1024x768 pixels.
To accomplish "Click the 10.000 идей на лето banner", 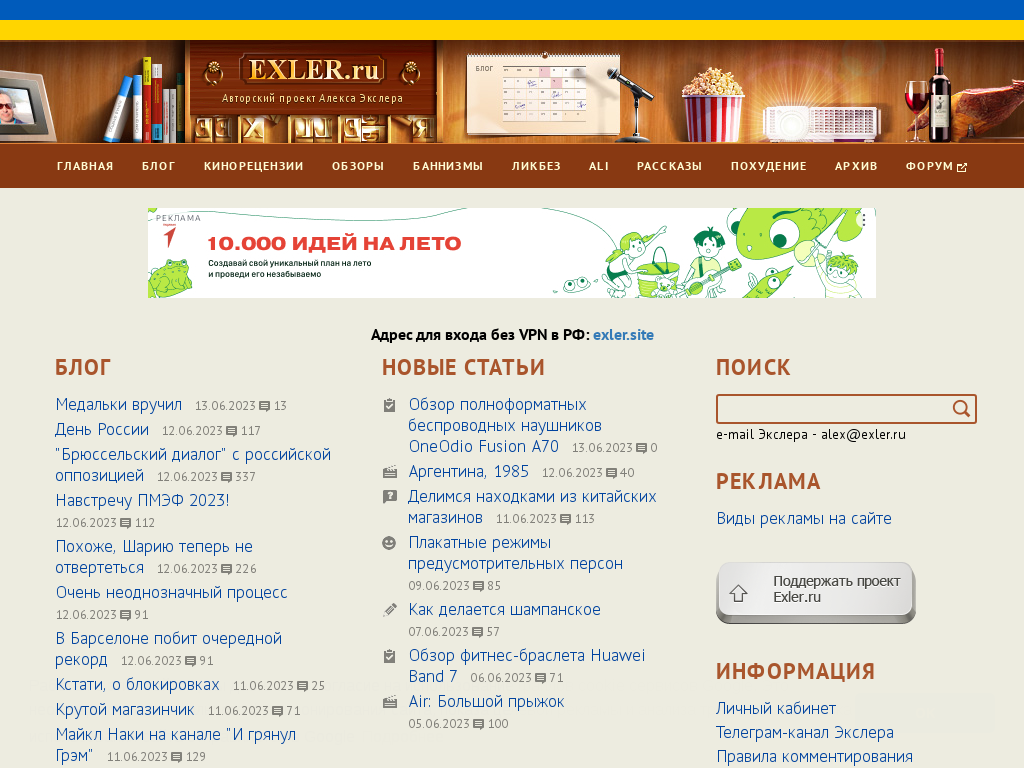I will pos(512,253).
